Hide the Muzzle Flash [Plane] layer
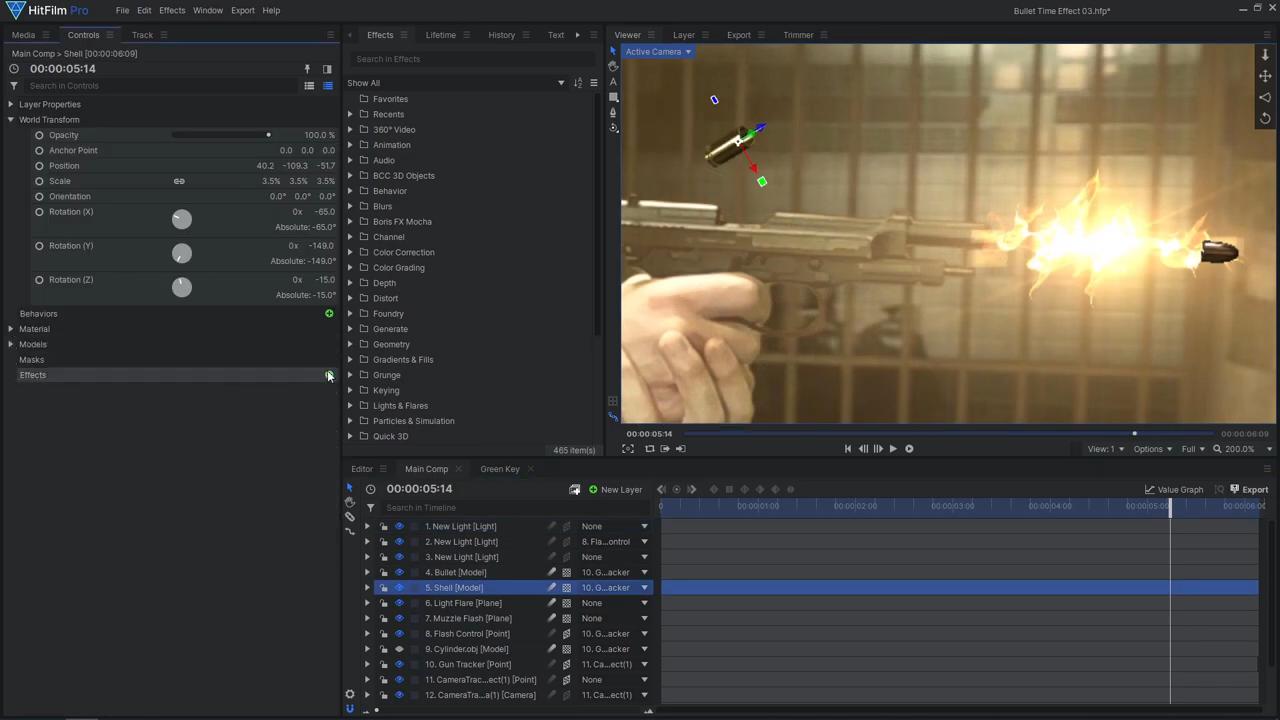The width and height of the screenshot is (1280, 720). click(x=399, y=619)
